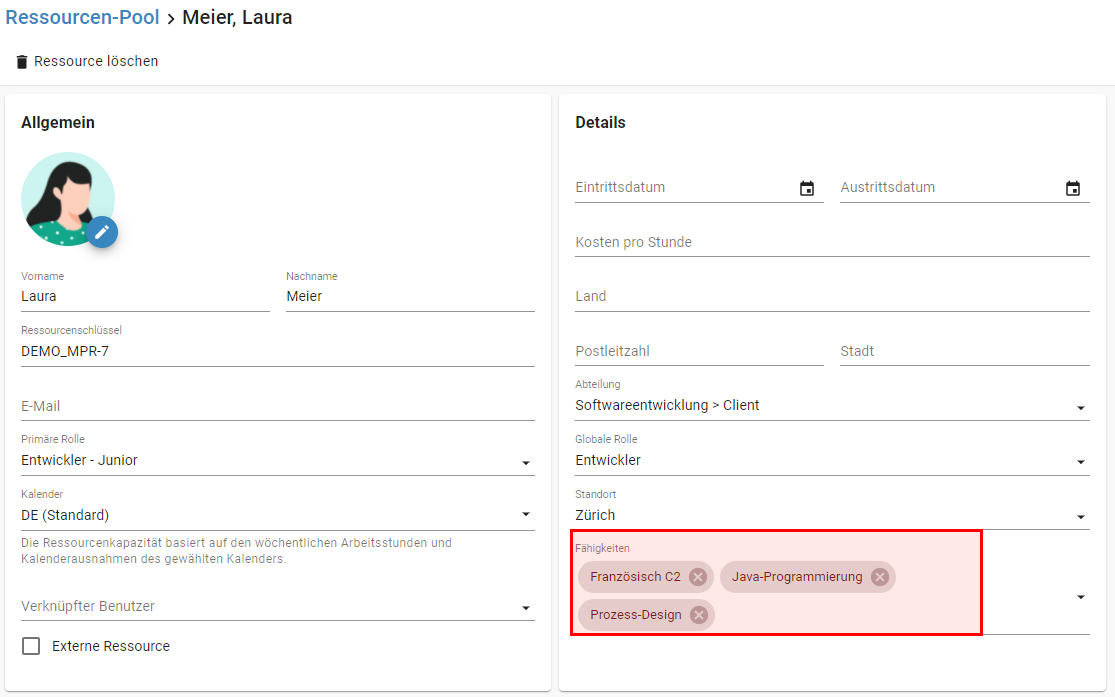
Task: Focus the Kosten pro Stunde field
Action: click(x=831, y=242)
